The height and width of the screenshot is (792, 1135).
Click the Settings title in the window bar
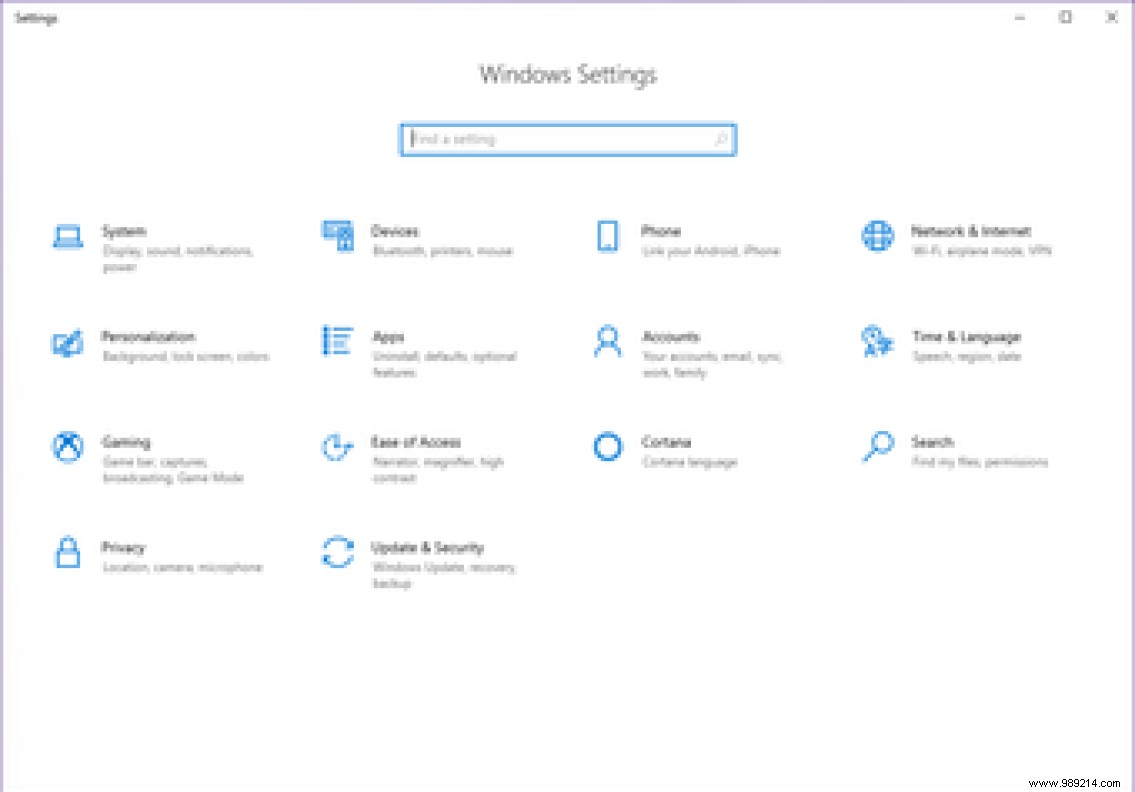coord(36,17)
